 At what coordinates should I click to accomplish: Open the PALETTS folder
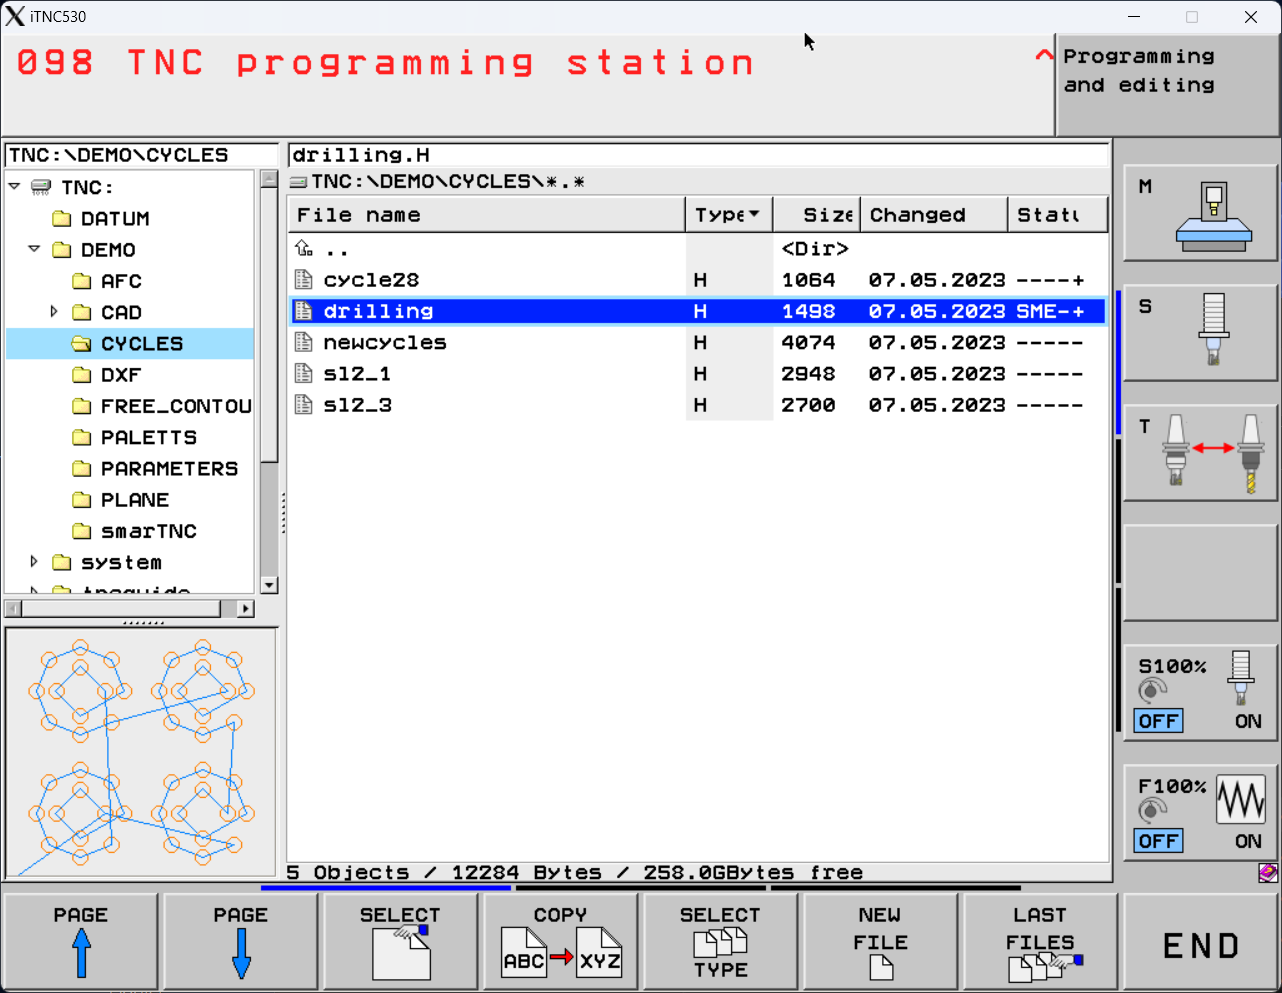coord(135,437)
